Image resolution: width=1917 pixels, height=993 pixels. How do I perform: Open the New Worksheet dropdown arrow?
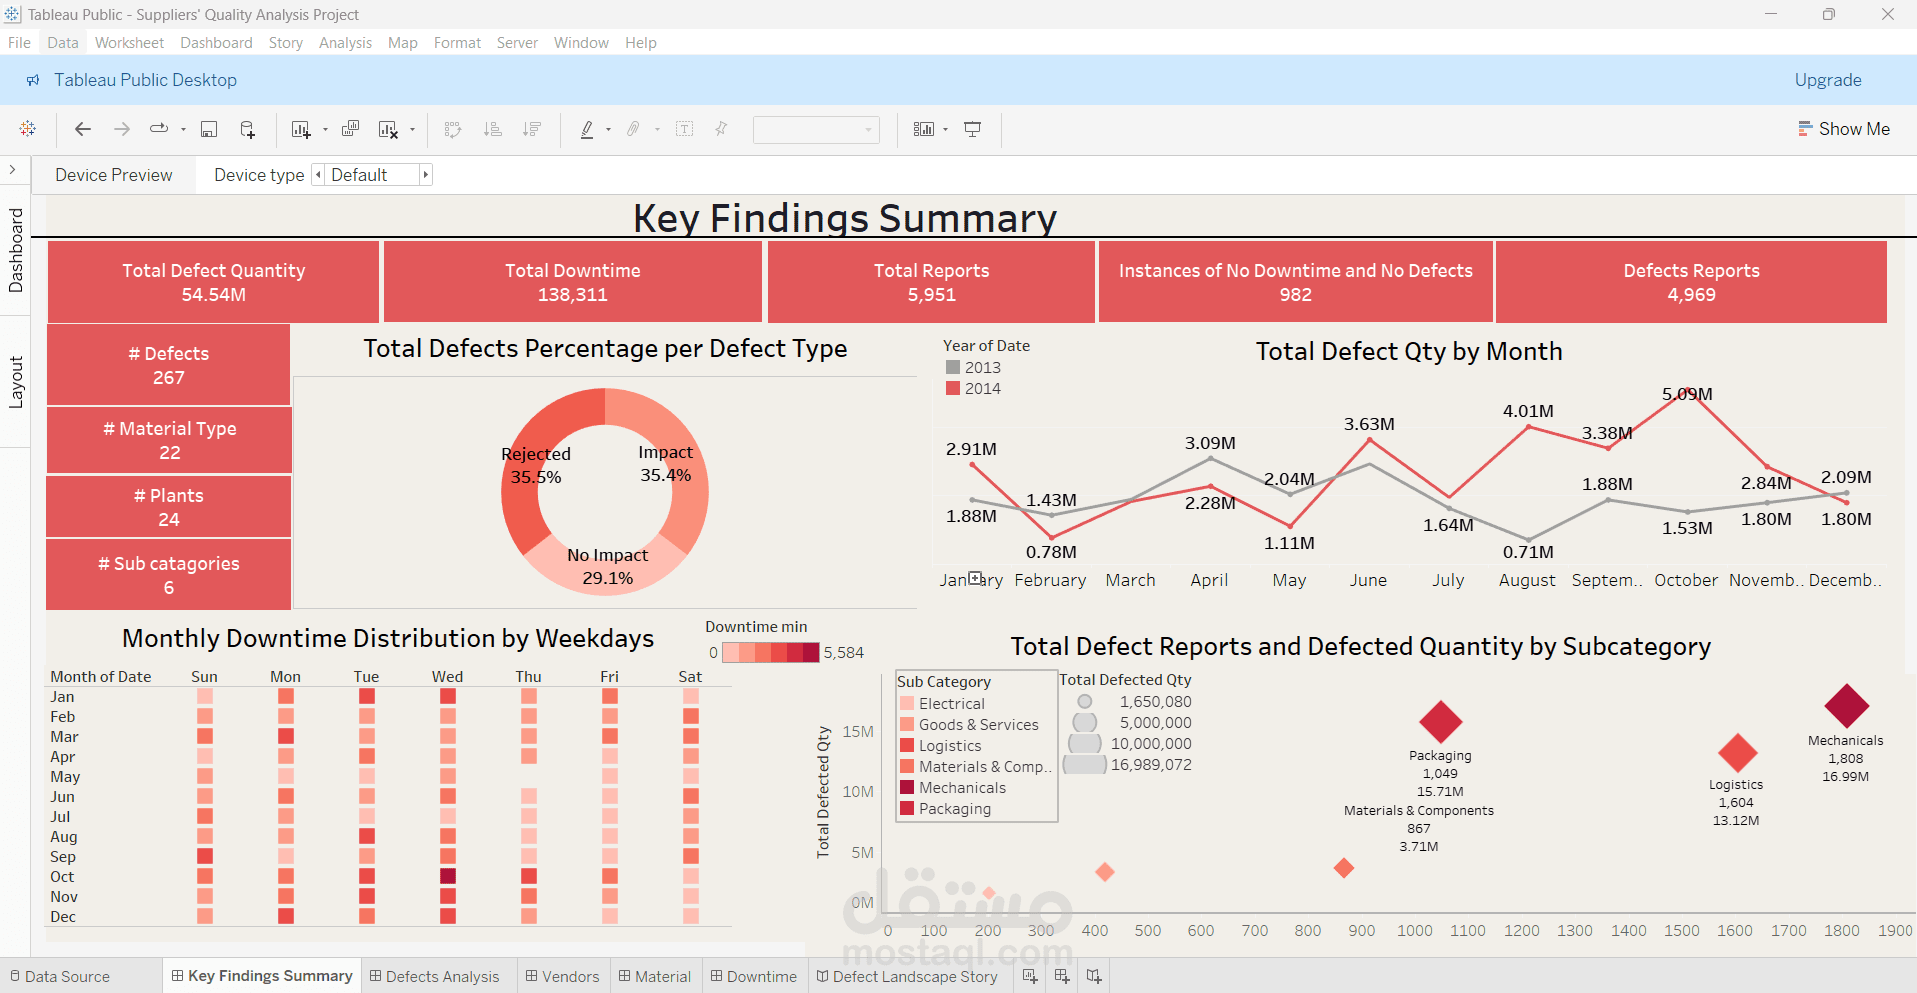point(325,129)
